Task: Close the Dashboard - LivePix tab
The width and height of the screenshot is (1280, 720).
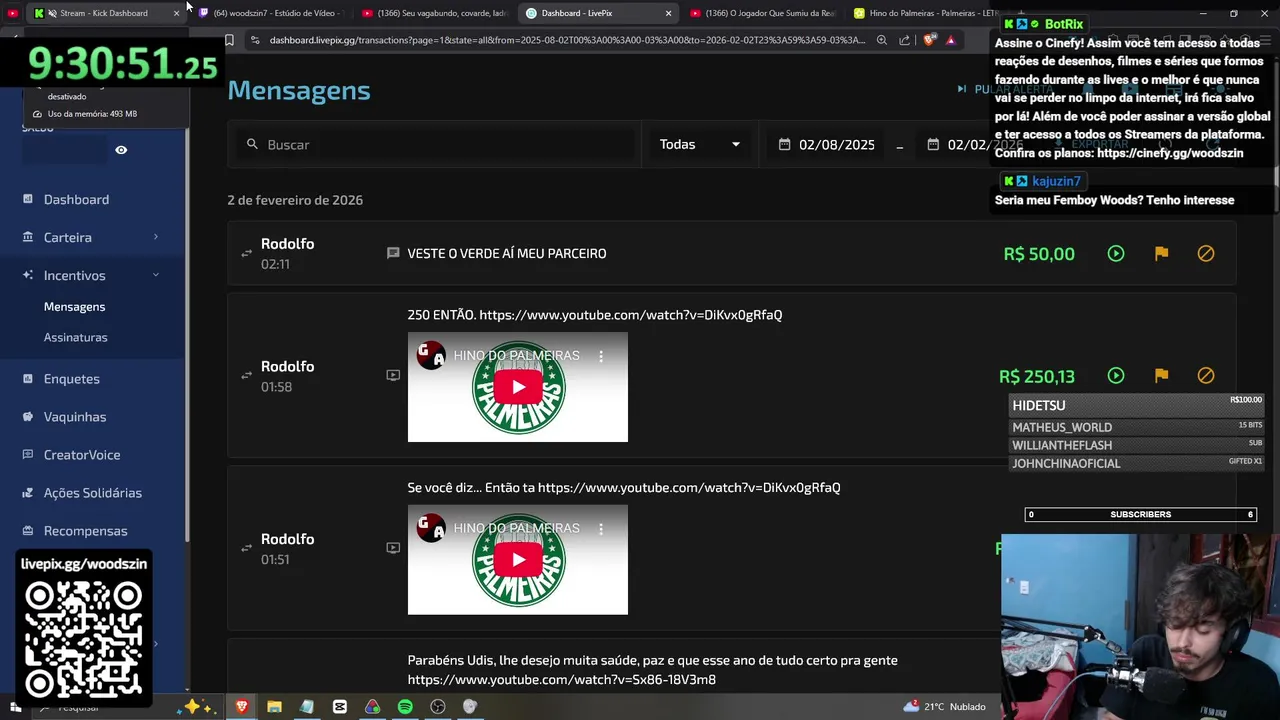Action: 668,13
